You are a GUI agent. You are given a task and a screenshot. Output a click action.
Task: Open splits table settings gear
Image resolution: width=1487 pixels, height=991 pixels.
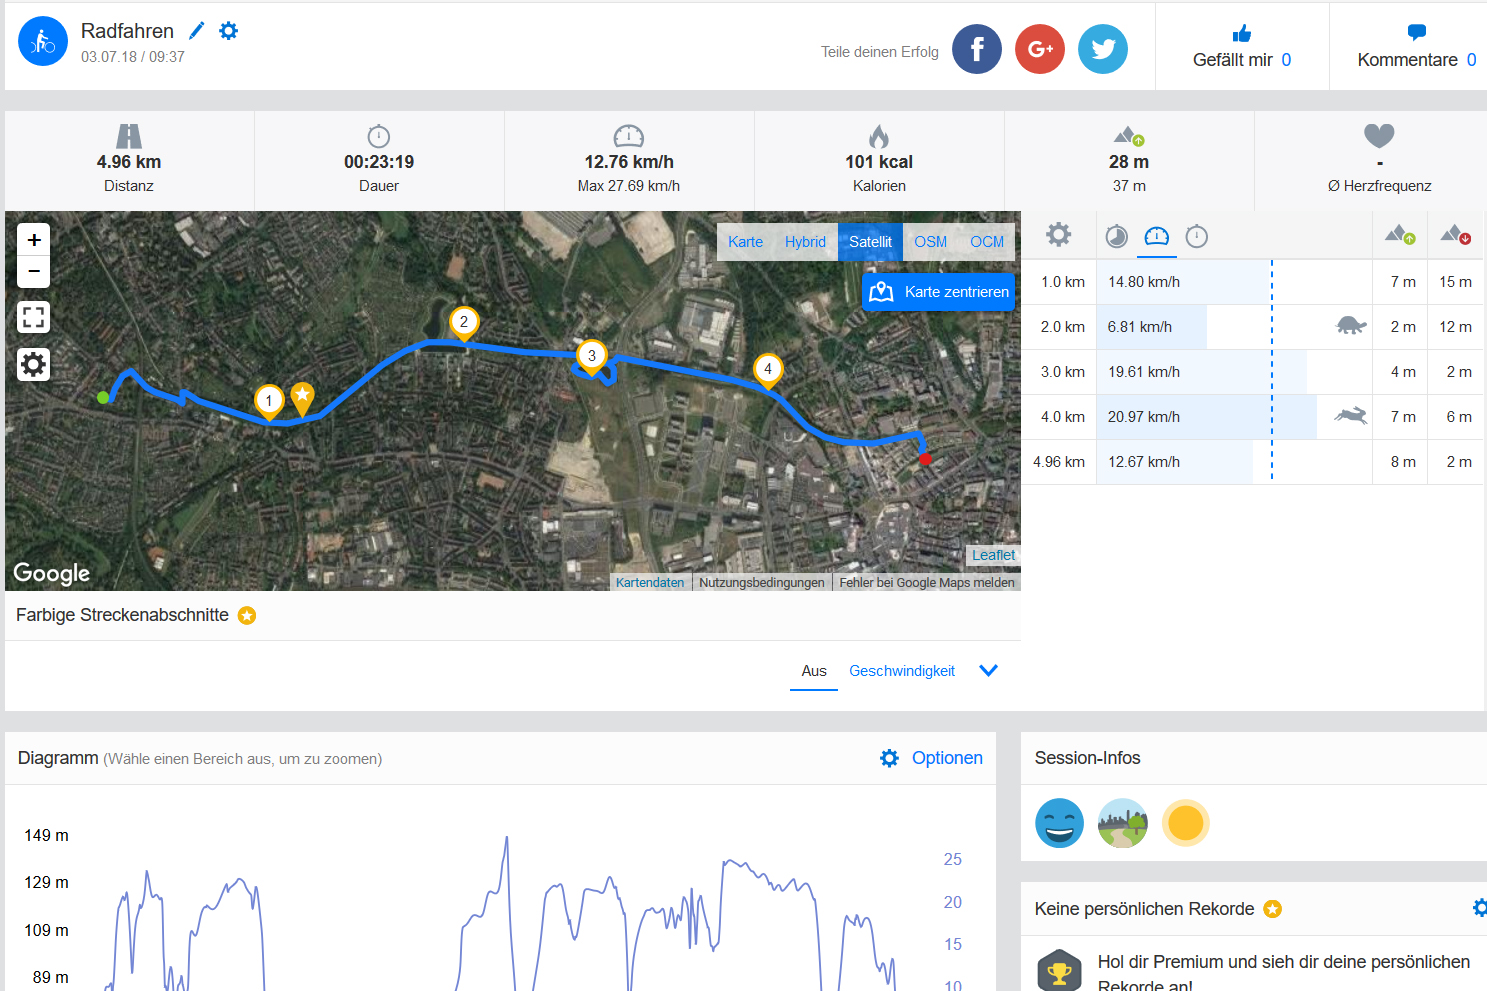[x=1058, y=235]
